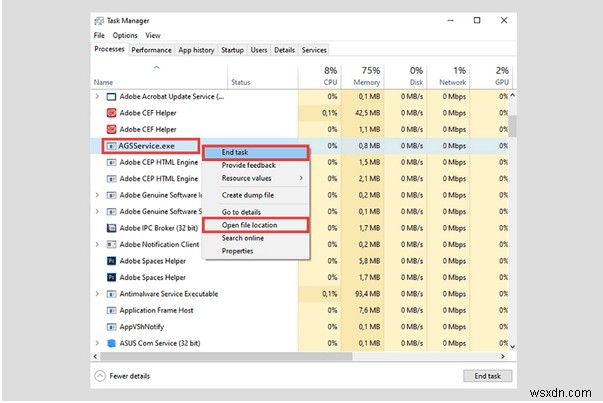Viewport: 603px width, 403px height.
Task: Choose Search online in the context menu
Action: point(256,238)
